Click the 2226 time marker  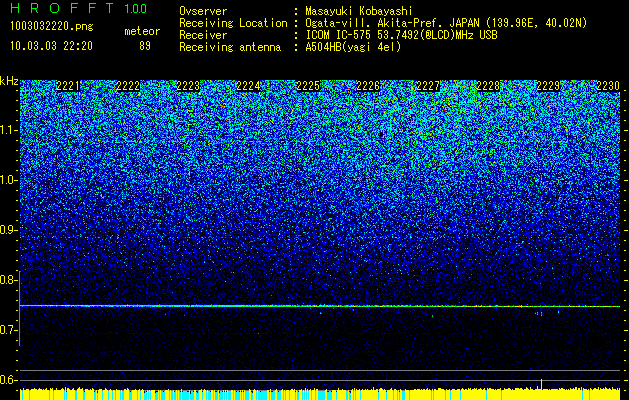coord(368,86)
